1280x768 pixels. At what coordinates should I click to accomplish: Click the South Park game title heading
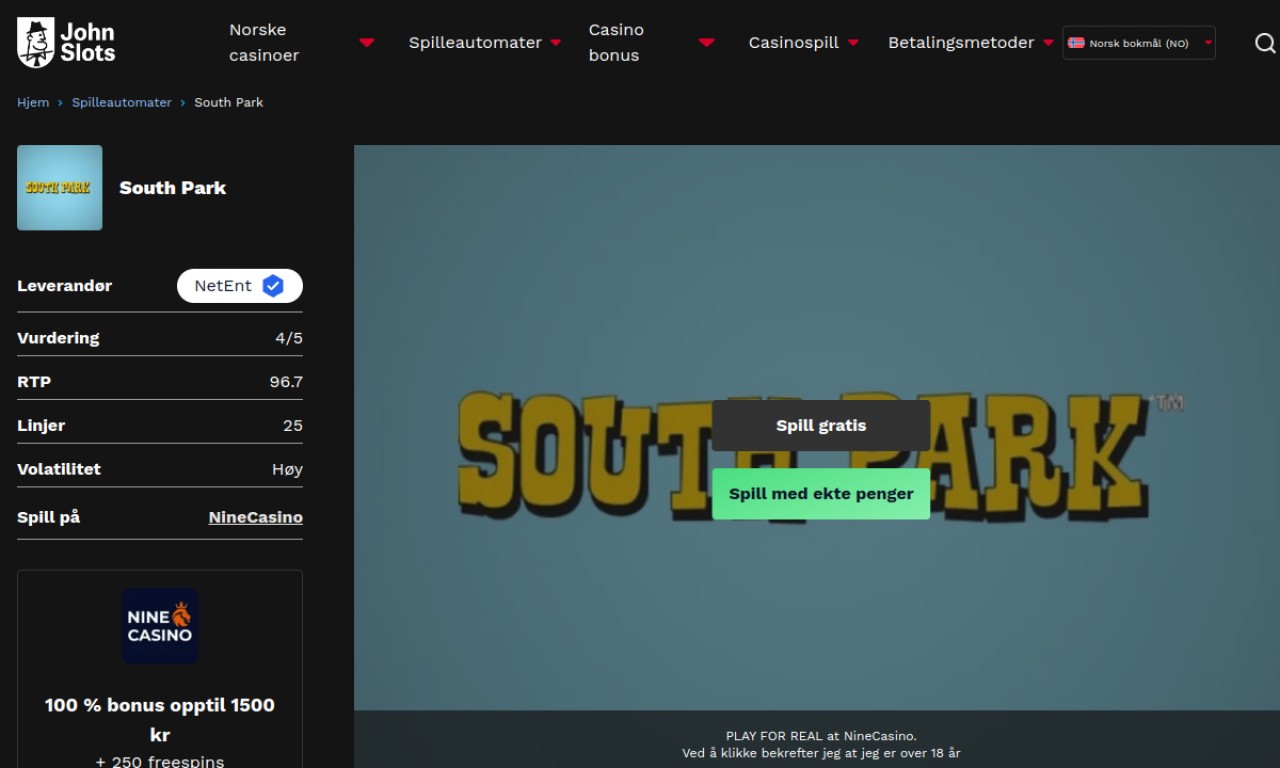[173, 188]
